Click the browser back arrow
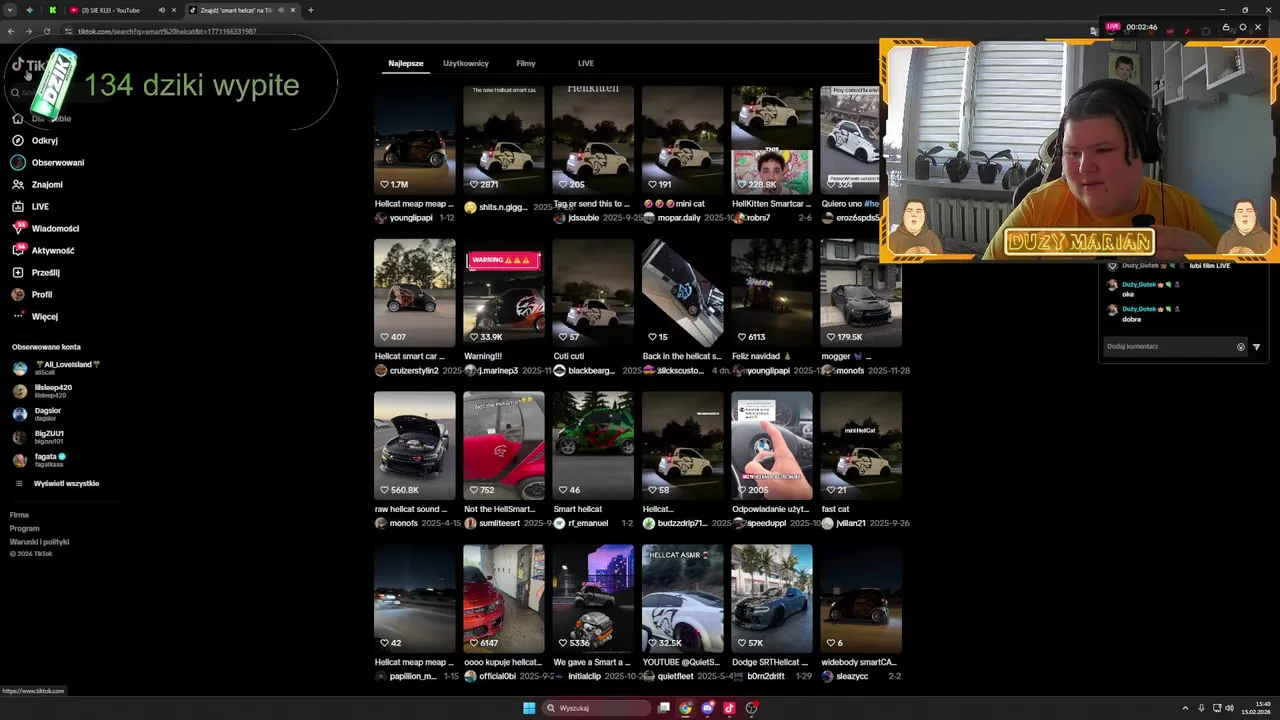 [11, 31]
